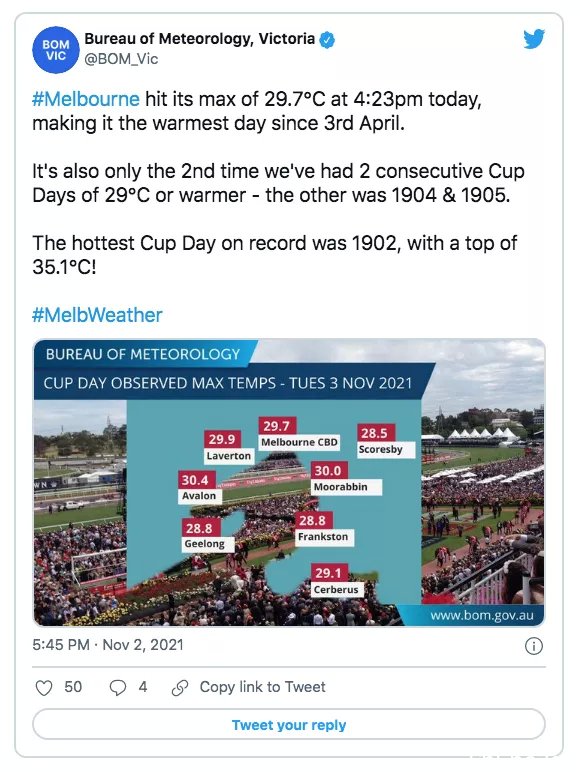Click the www.bom.gov.au text in image
This screenshot has height=772, width=580.
[x=482, y=616]
